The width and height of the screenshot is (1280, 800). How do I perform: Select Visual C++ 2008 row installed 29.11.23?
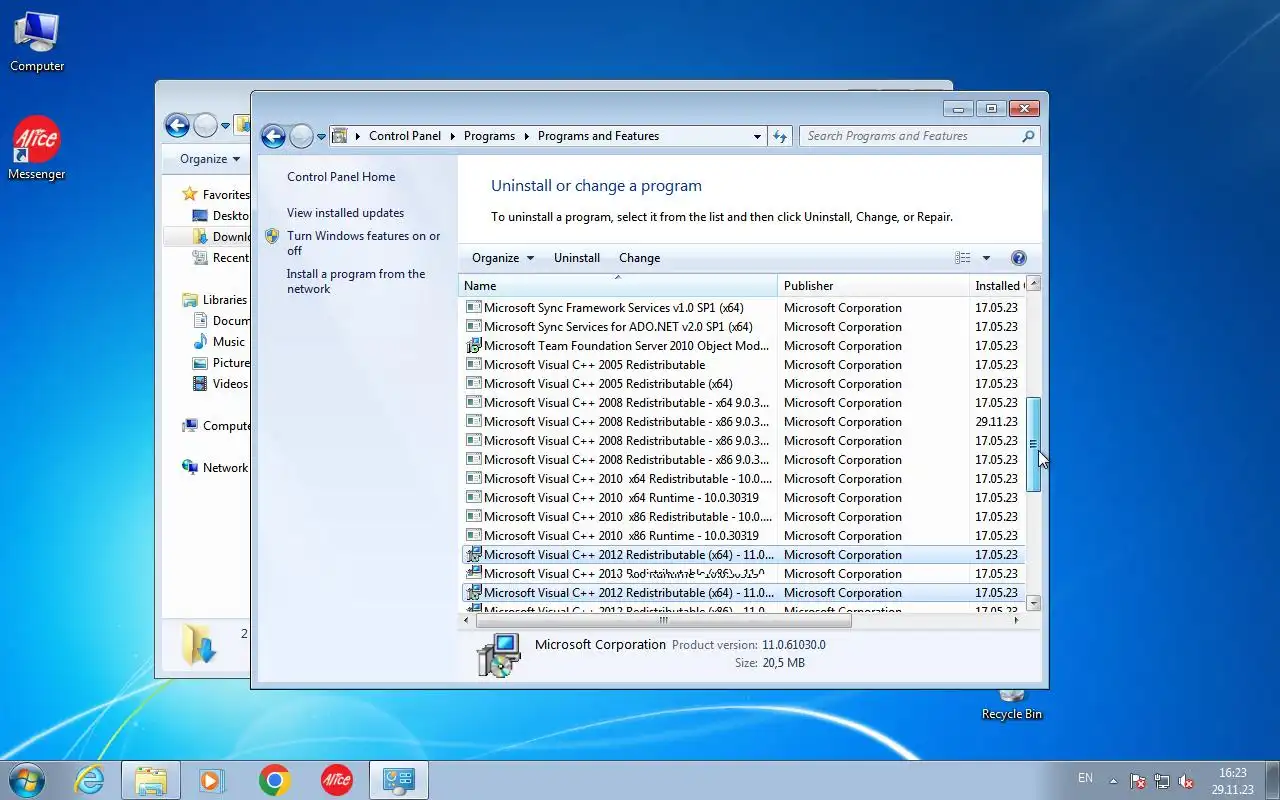point(742,422)
